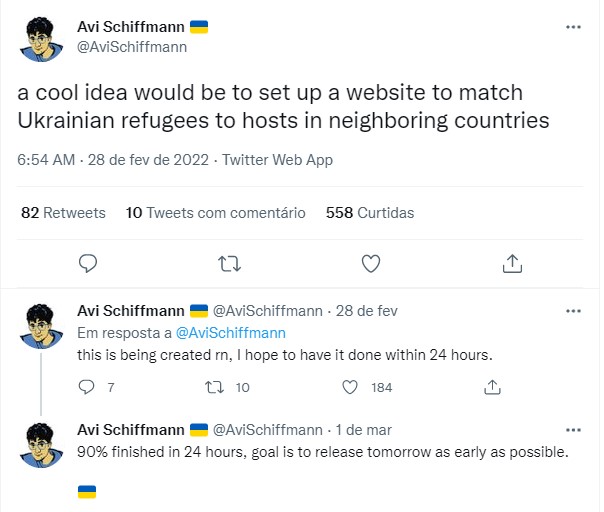
Task: Open the Twitter Web App source link
Action: pyautogui.click(x=277, y=160)
